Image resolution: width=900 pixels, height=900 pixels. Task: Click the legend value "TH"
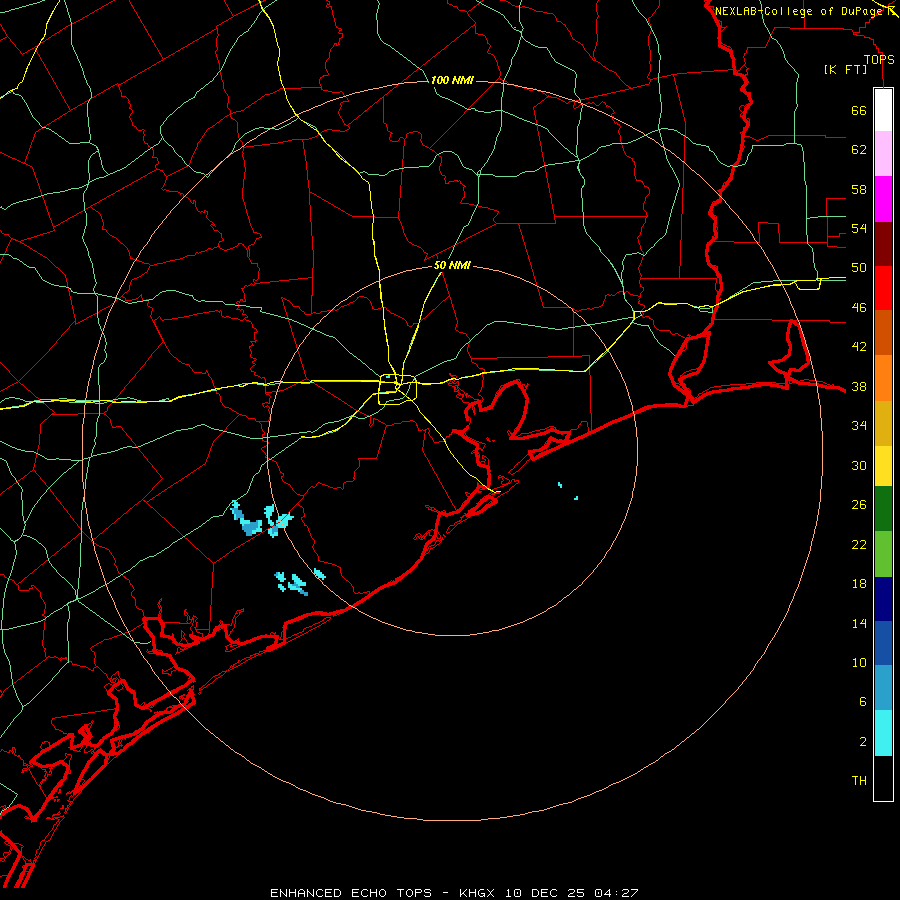coord(859,781)
